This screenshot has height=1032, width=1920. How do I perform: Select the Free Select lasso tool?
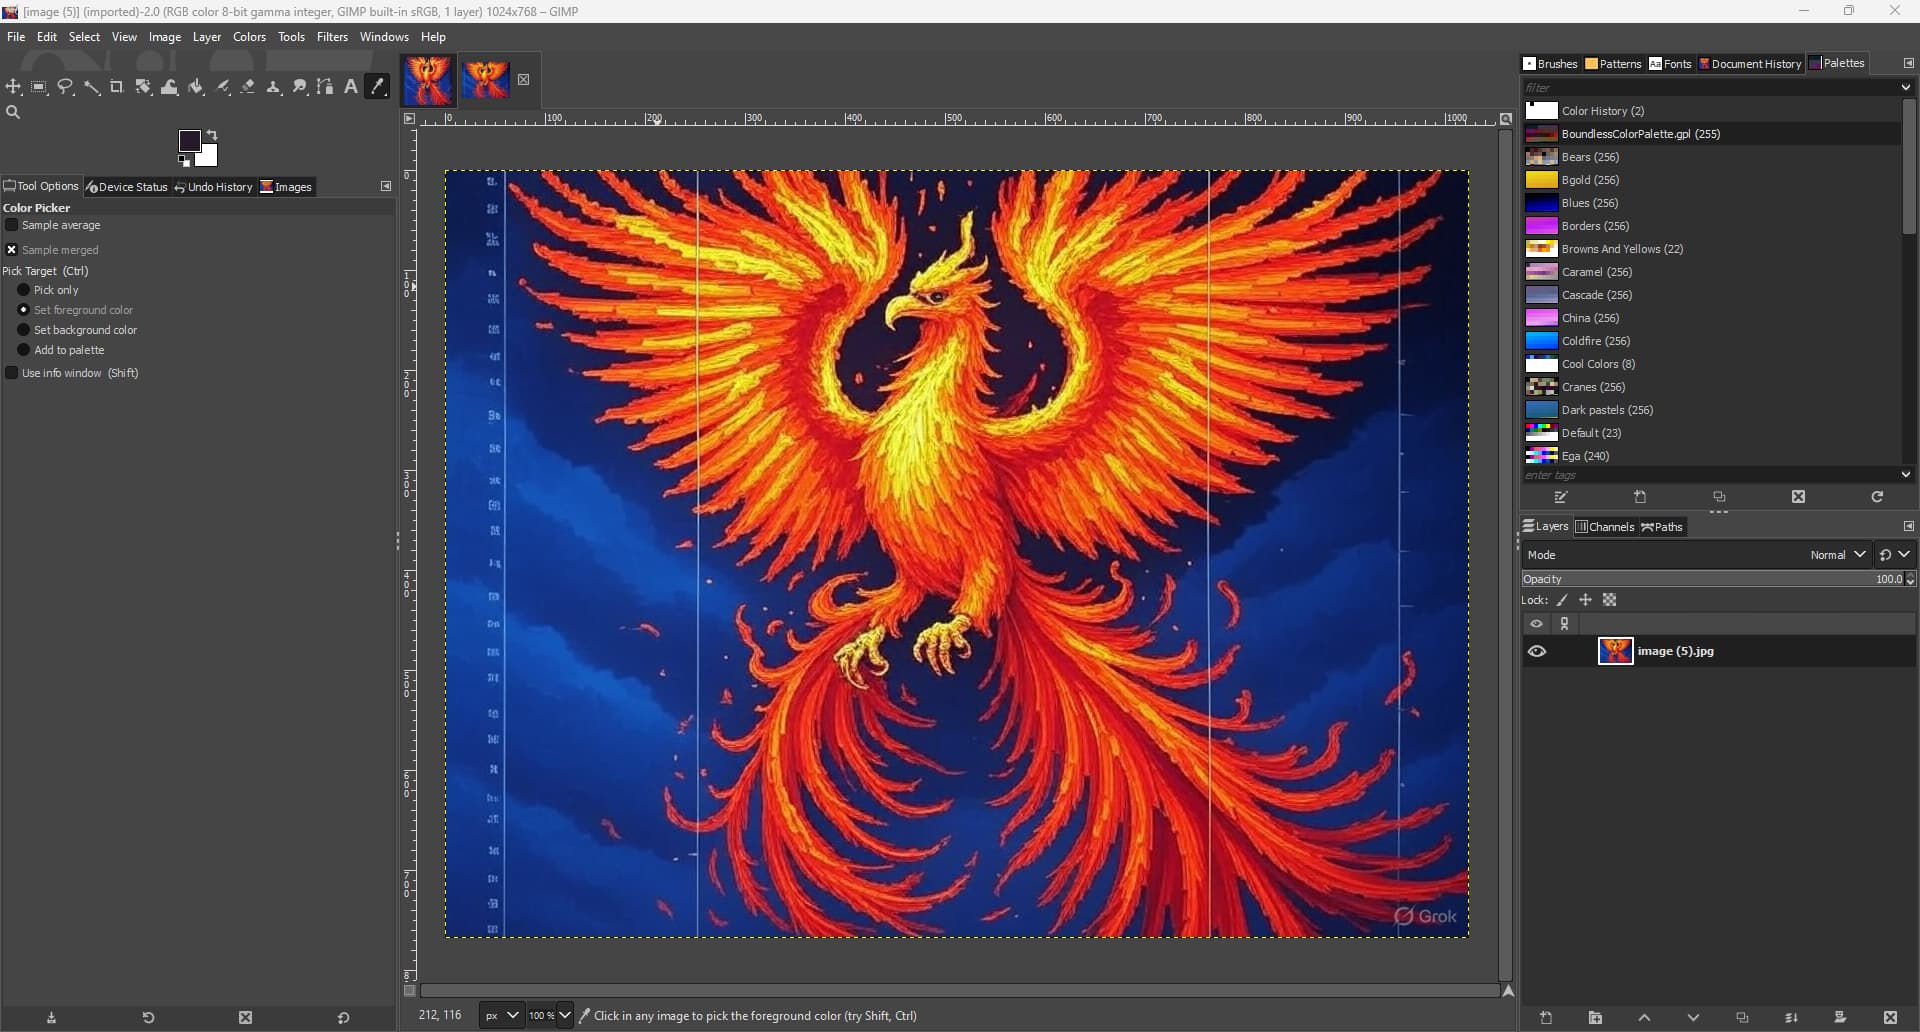click(65, 87)
